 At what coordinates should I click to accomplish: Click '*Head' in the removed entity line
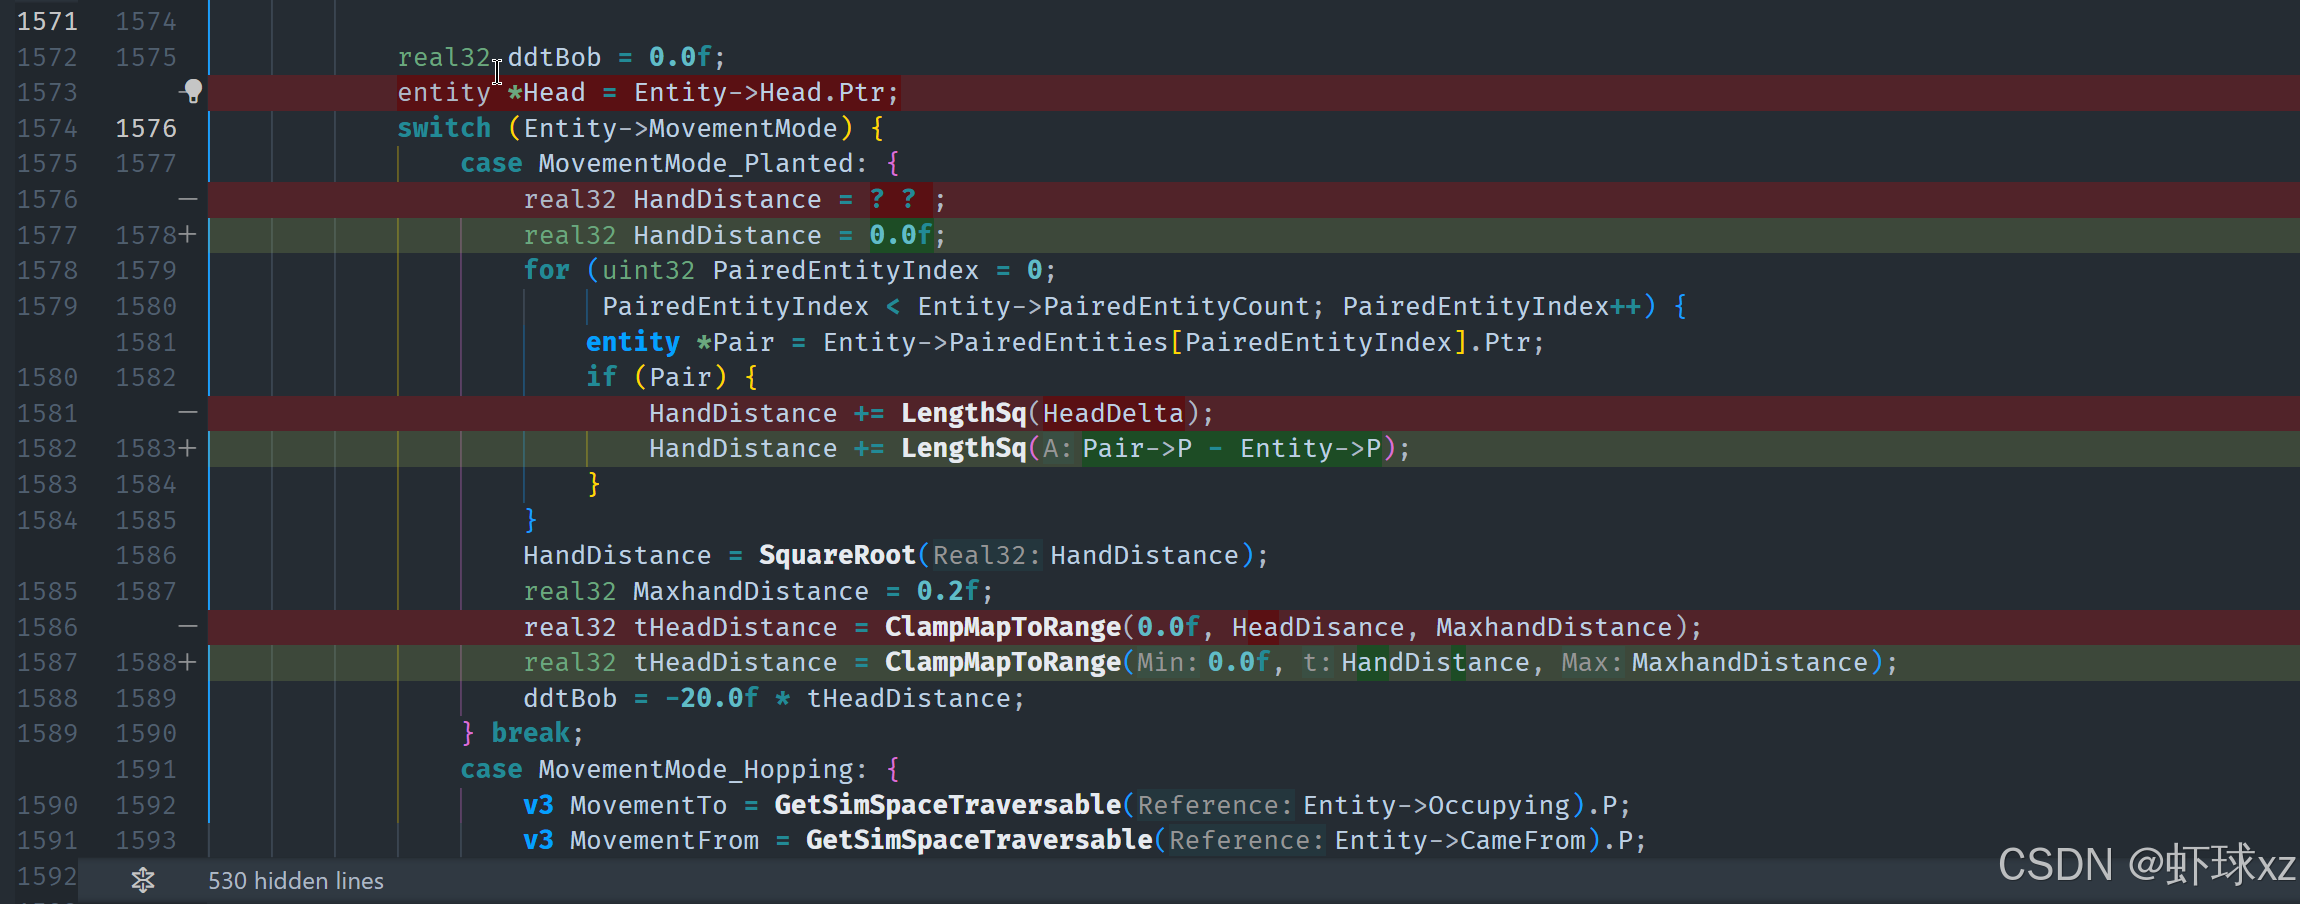coord(546,92)
